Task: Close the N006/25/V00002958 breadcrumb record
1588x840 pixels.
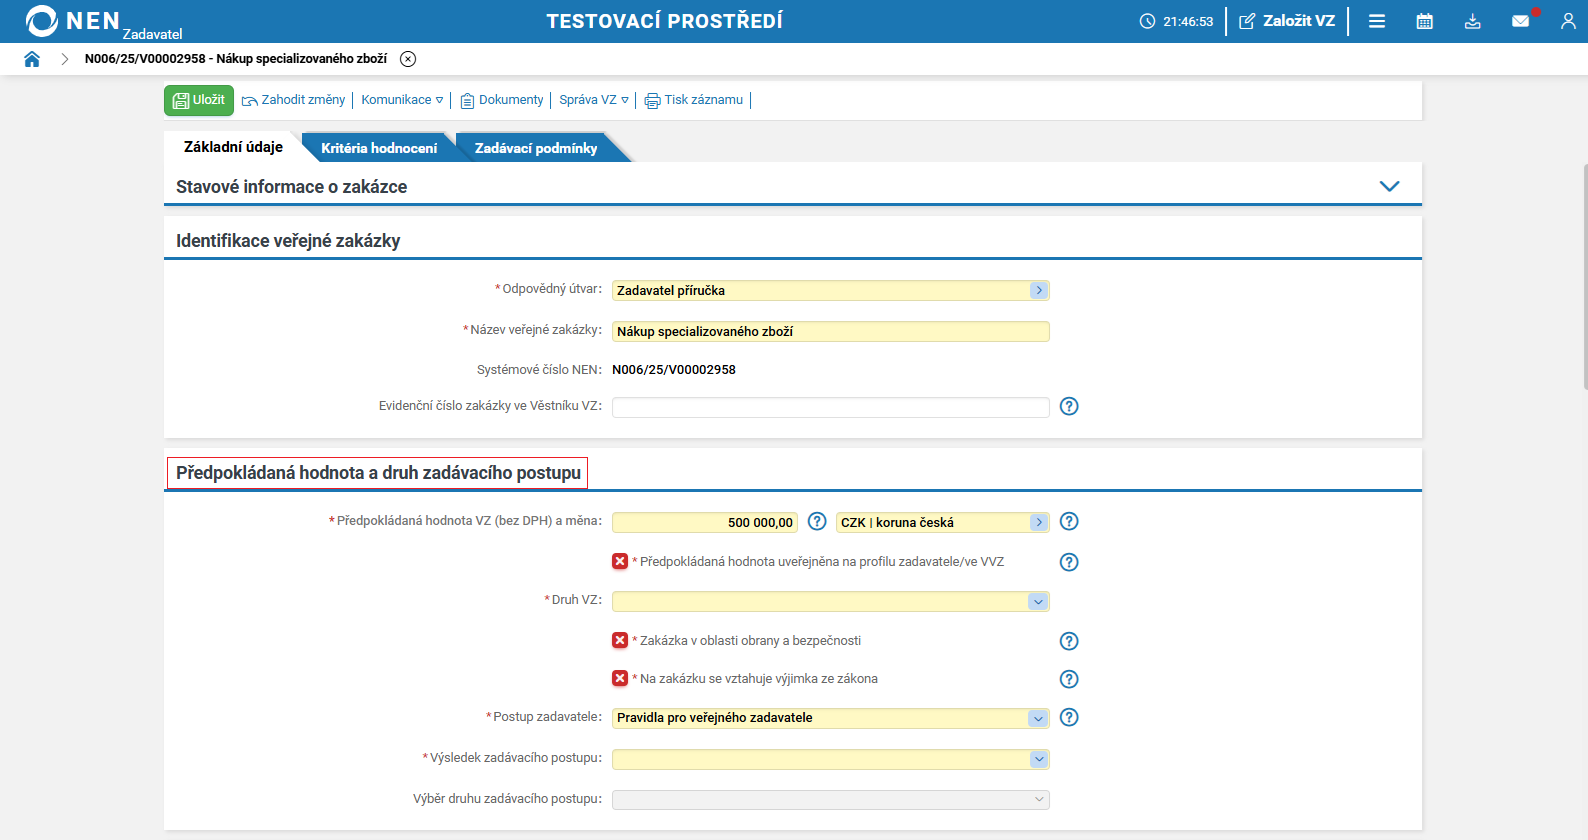Action: [408, 59]
